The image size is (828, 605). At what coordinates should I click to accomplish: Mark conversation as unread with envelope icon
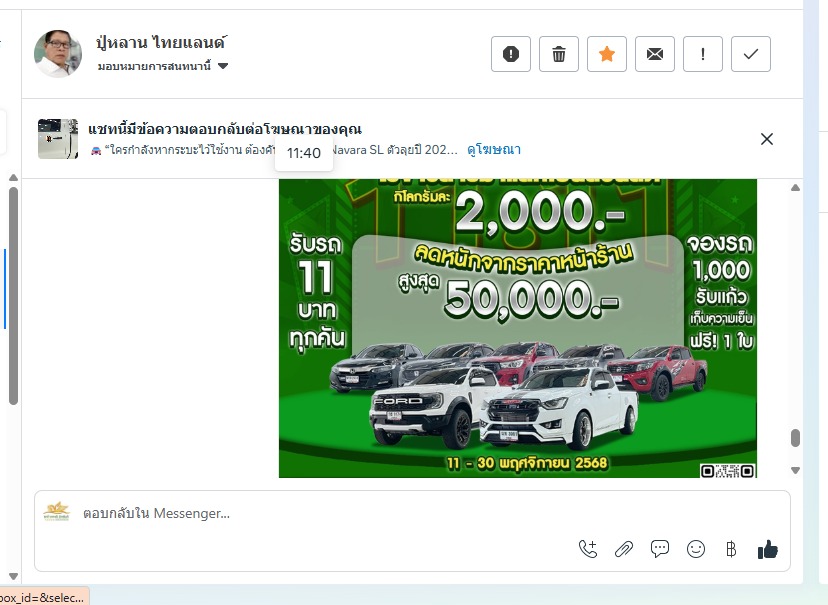click(655, 54)
